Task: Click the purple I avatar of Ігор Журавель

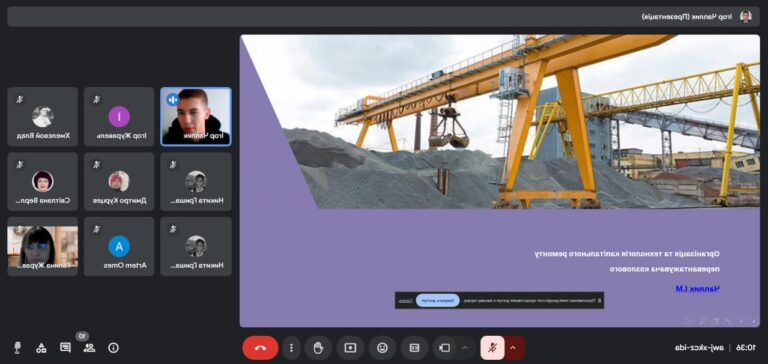Action: point(119,117)
